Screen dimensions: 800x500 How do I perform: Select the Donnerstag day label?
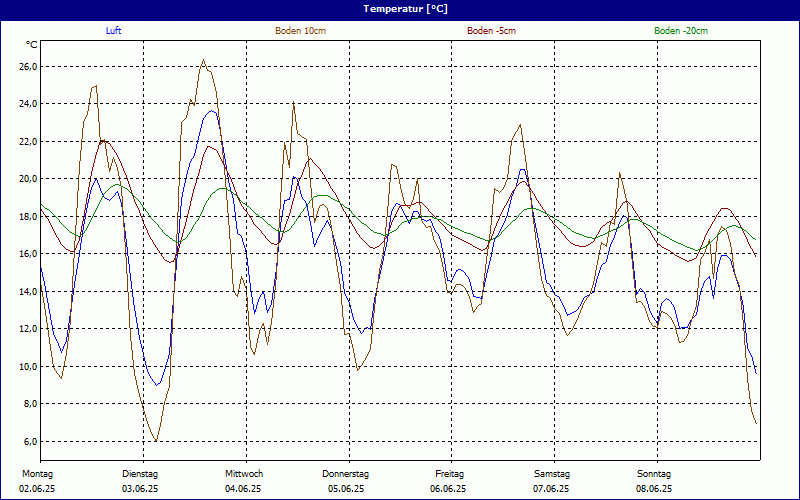[x=346, y=473]
